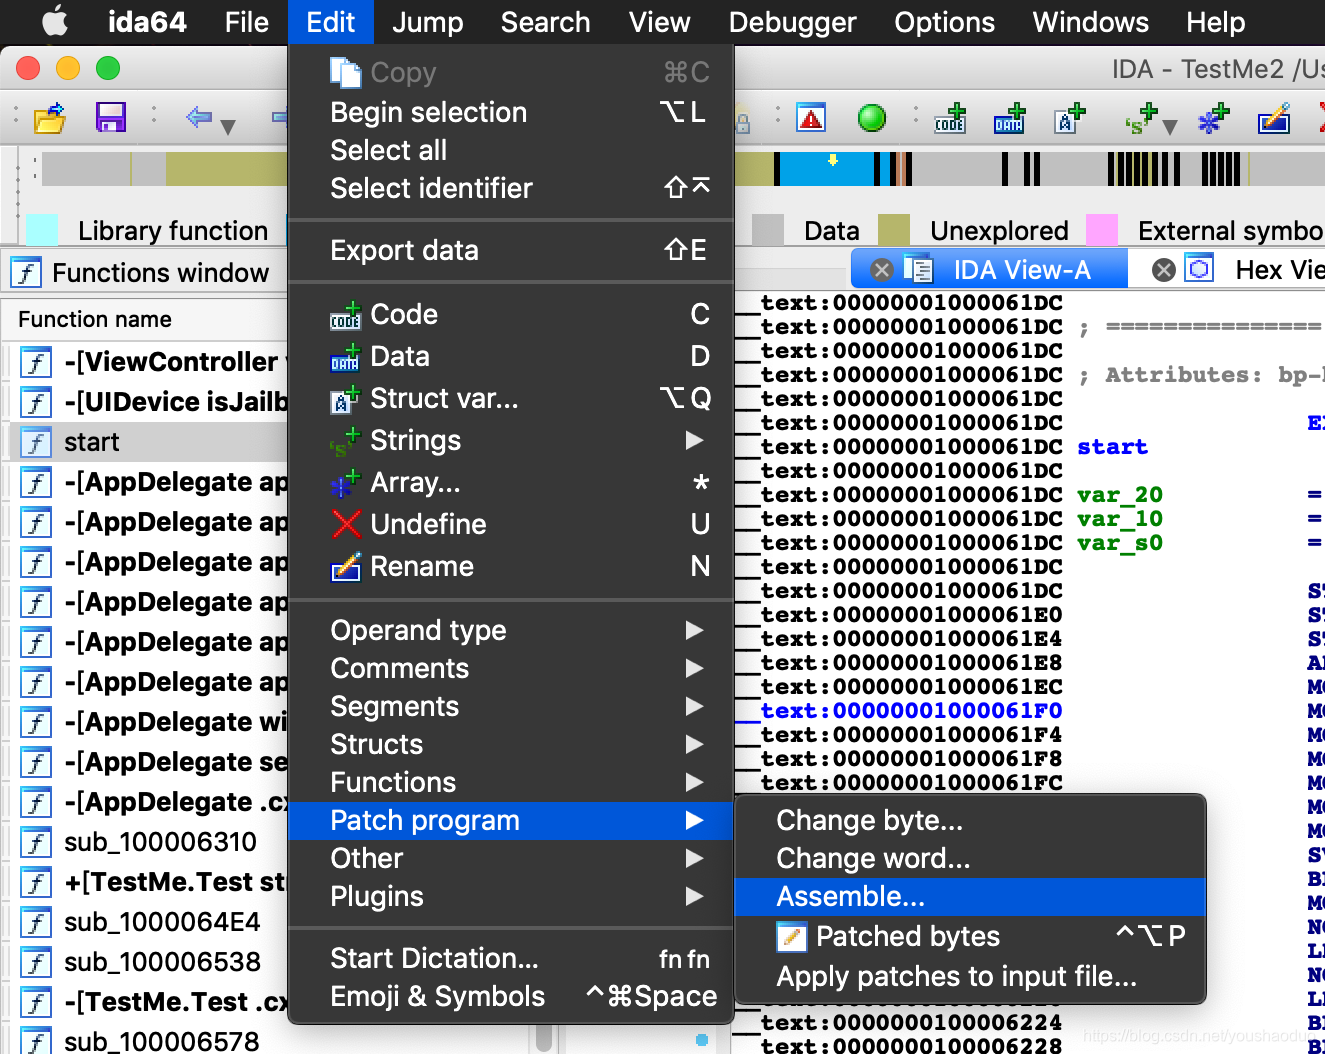
Task: Click the Library function cyan legend swatch
Action: (41, 230)
